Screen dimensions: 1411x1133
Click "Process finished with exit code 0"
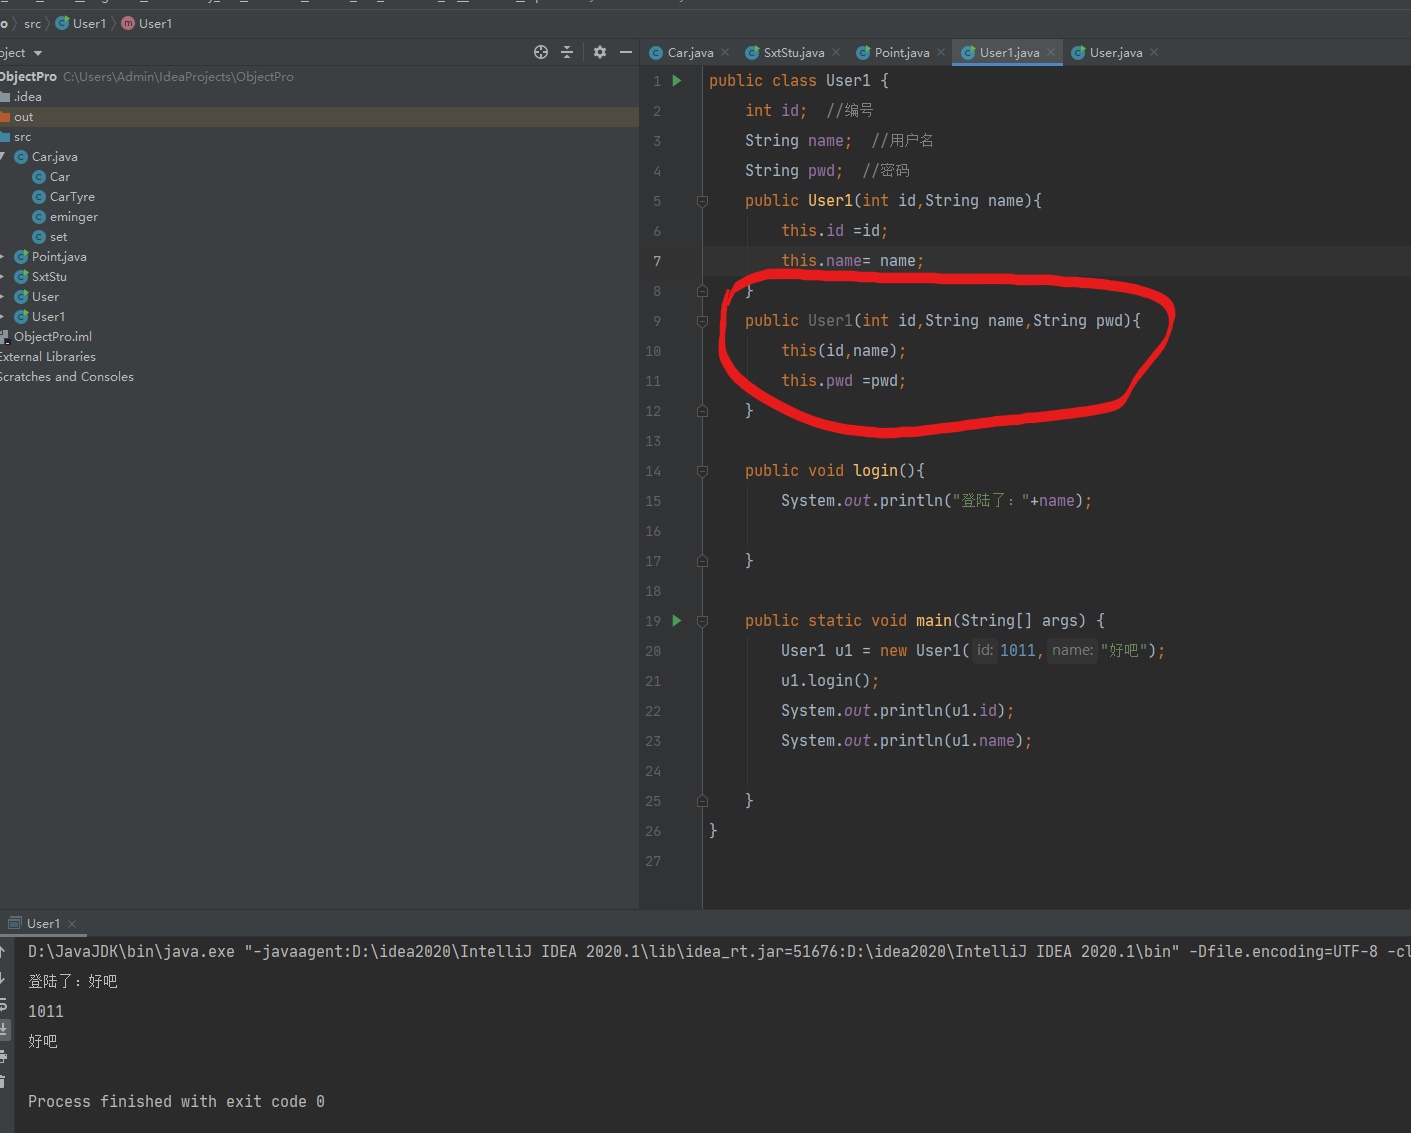click(176, 1102)
